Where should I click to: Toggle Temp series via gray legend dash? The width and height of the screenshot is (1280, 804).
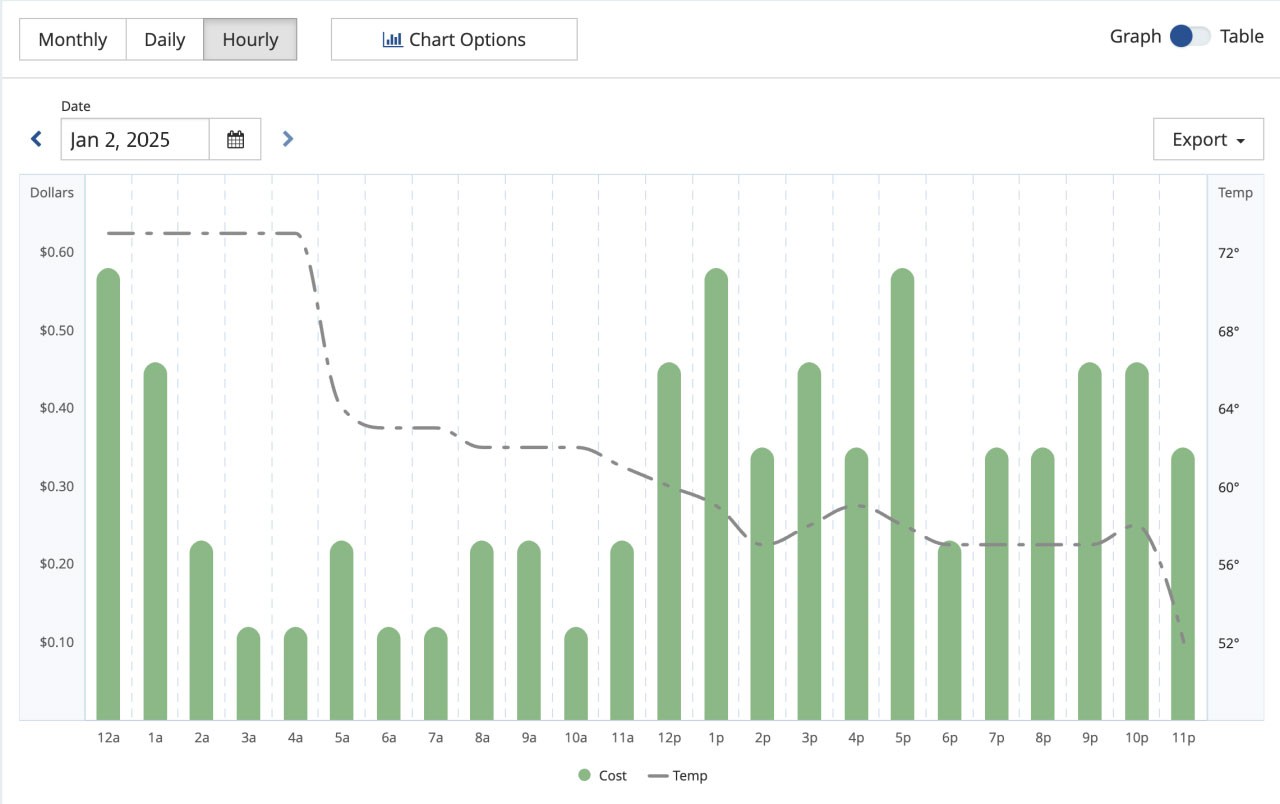click(x=658, y=775)
